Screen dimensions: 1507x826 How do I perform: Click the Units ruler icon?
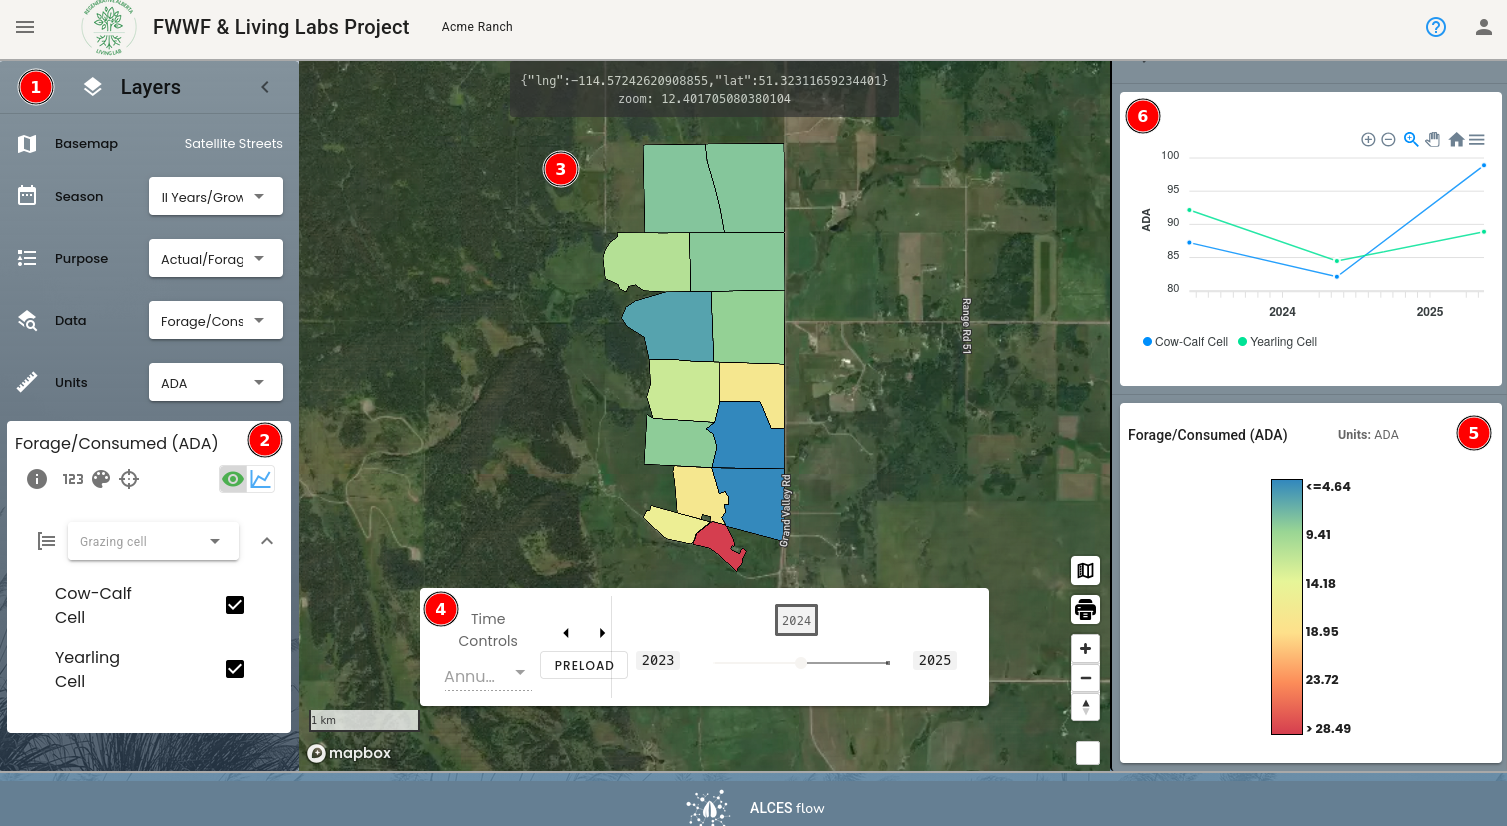27,382
